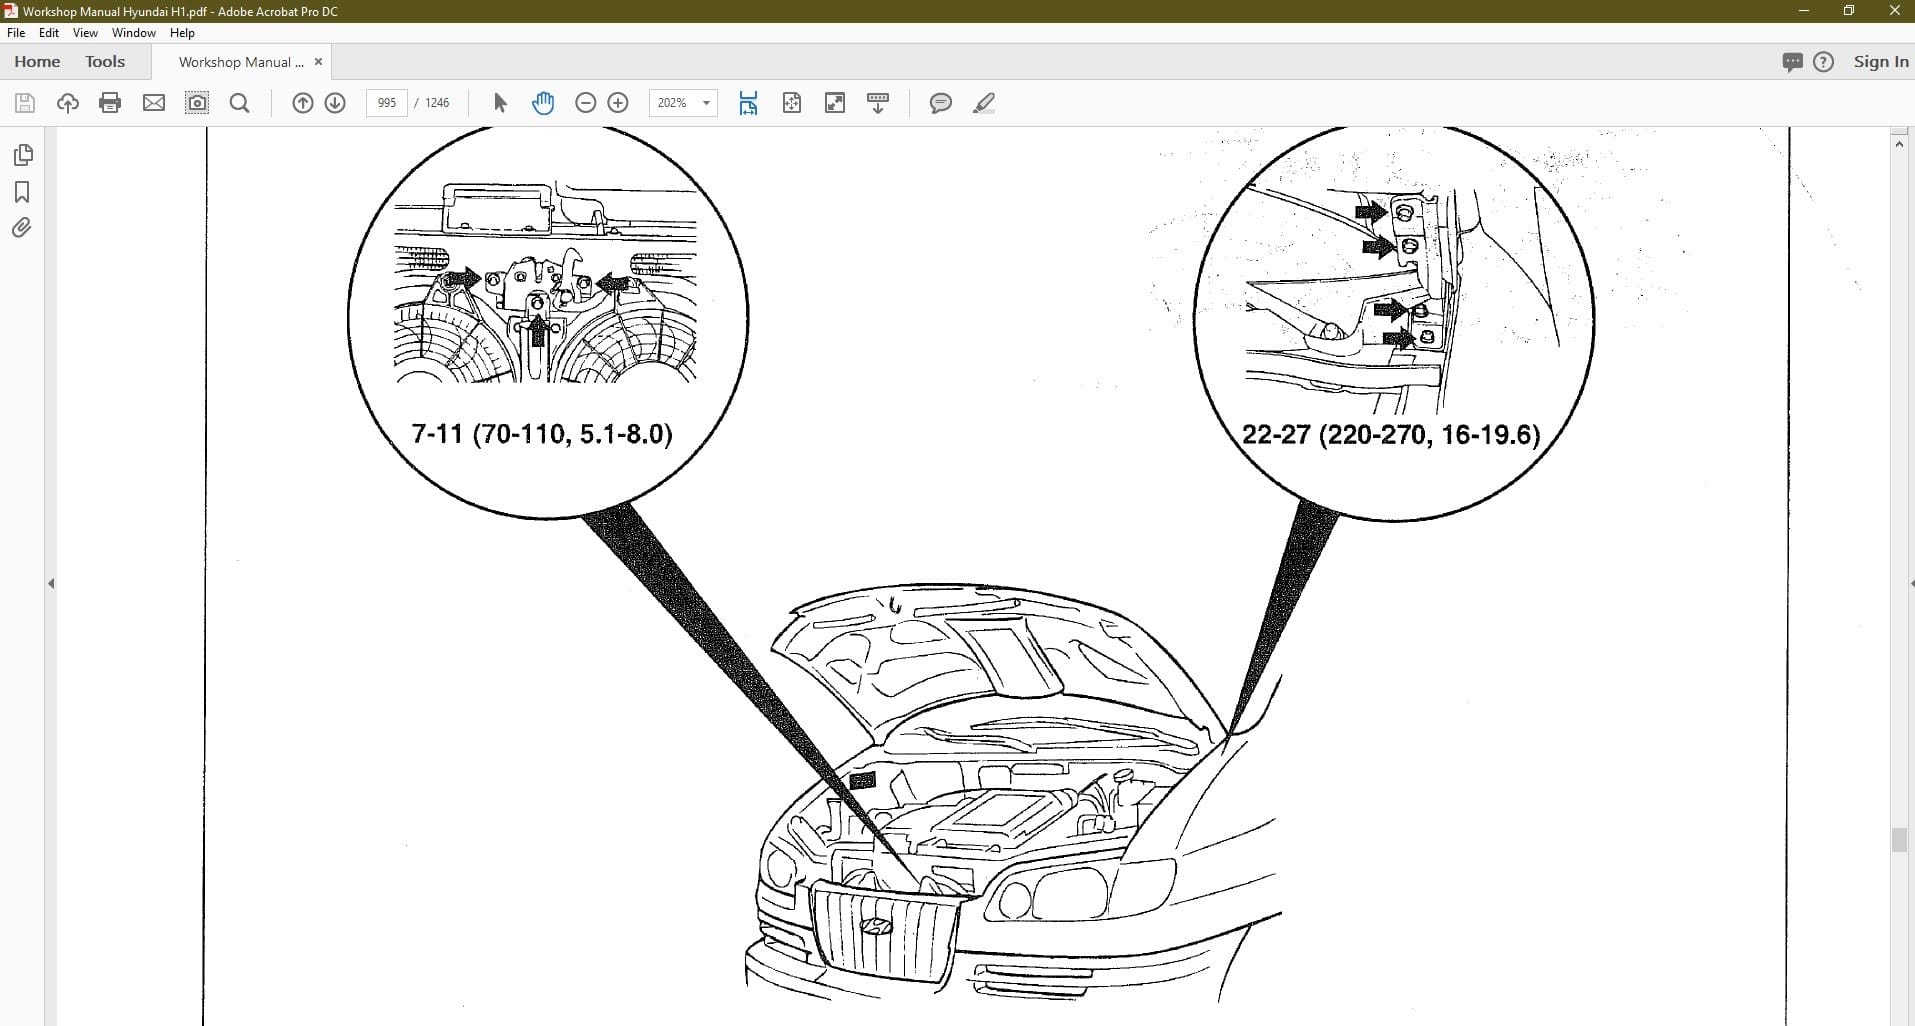The height and width of the screenshot is (1026, 1915).
Task: Click the scroll up arrow
Action: (1899, 145)
